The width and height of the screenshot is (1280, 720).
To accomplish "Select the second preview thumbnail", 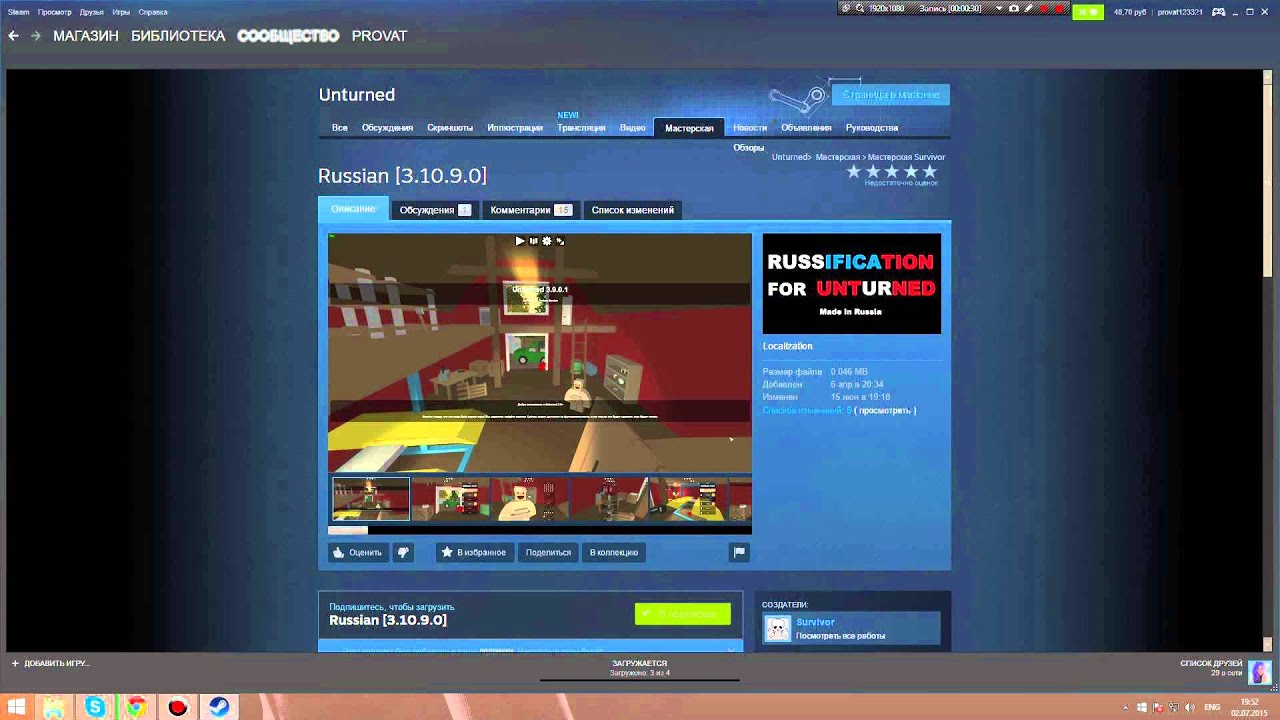I will (451, 499).
